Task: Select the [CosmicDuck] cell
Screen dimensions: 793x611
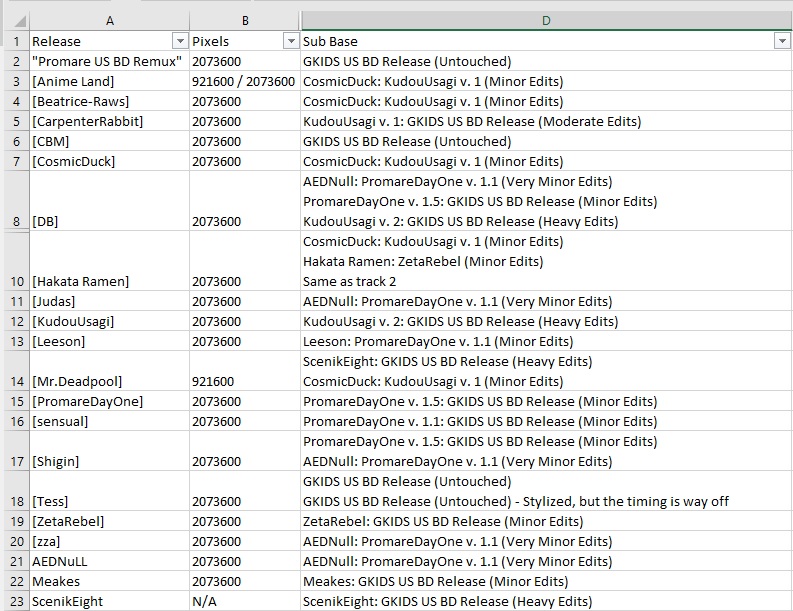Action: click(x=109, y=161)
